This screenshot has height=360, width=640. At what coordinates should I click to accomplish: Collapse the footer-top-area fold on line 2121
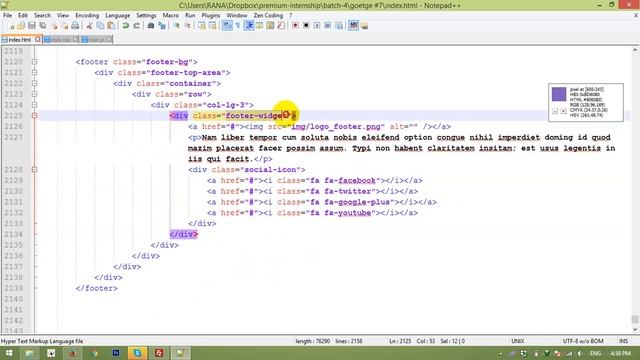coord(34,73)
